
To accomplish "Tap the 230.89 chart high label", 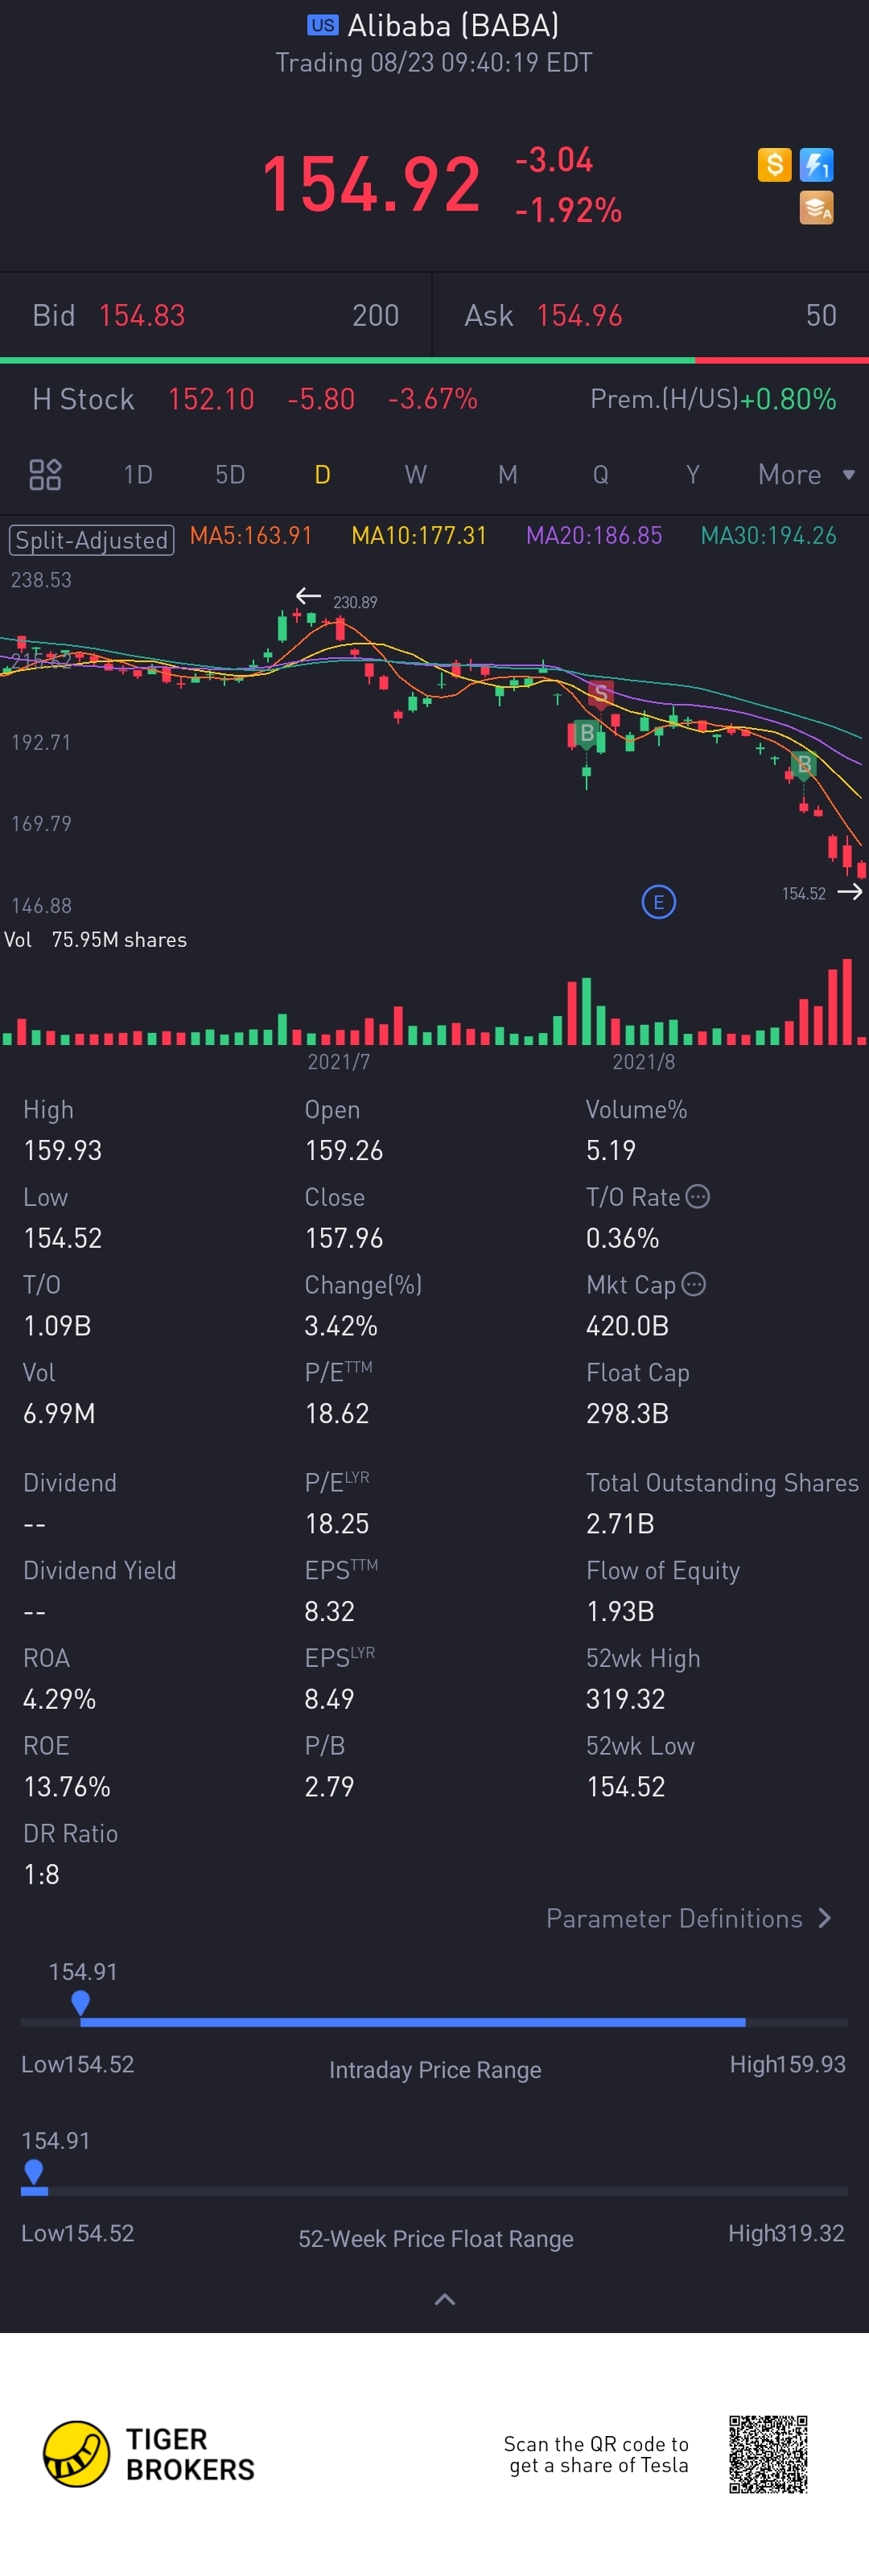I will (355, 602).
